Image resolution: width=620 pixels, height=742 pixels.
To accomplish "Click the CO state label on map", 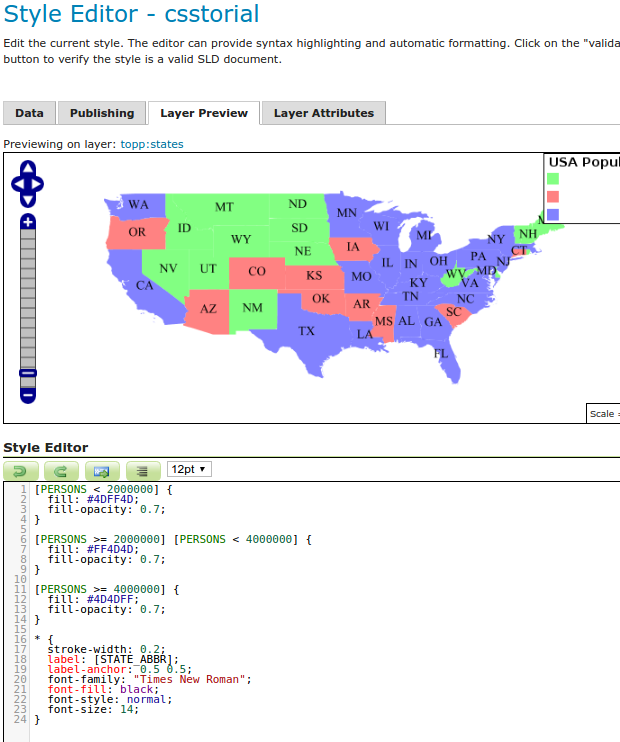I will click(x=257, y=271).
